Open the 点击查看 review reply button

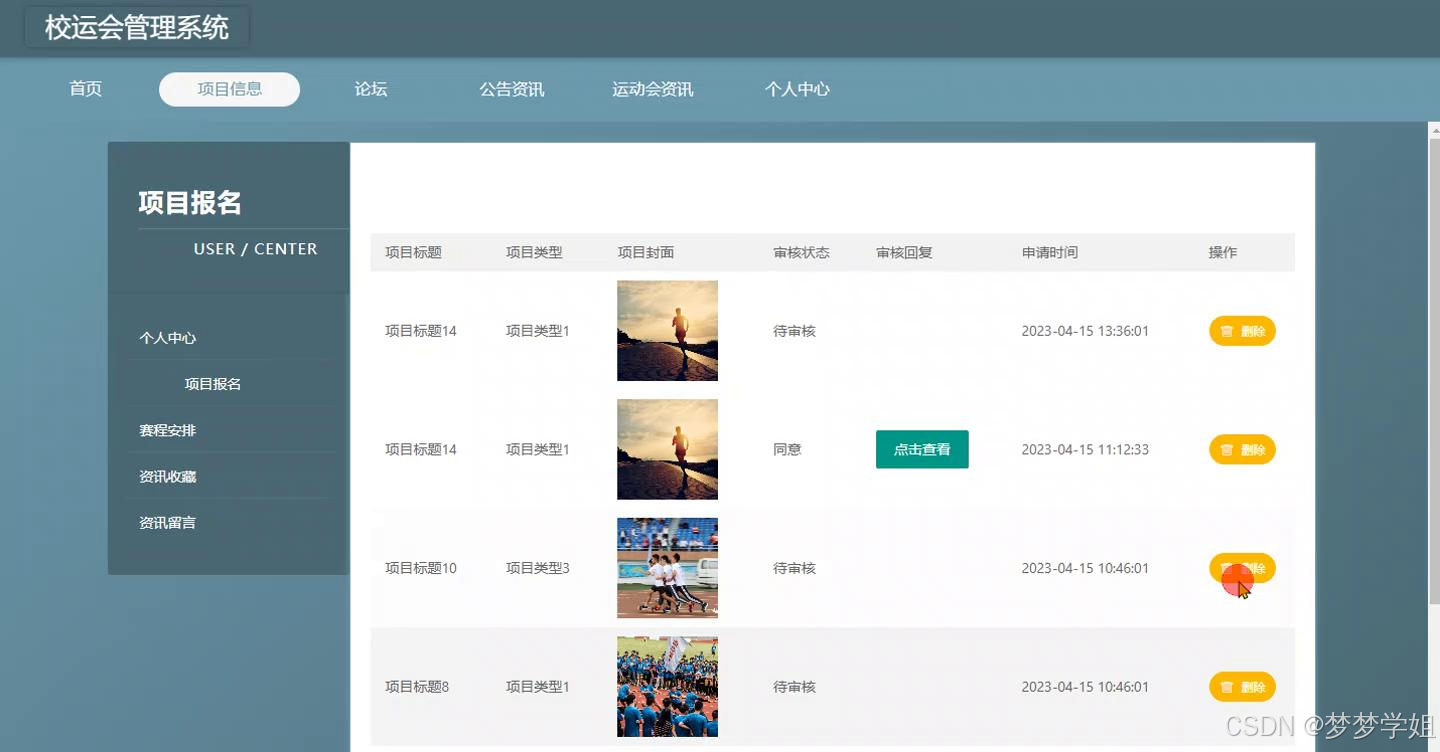(921, 449)
